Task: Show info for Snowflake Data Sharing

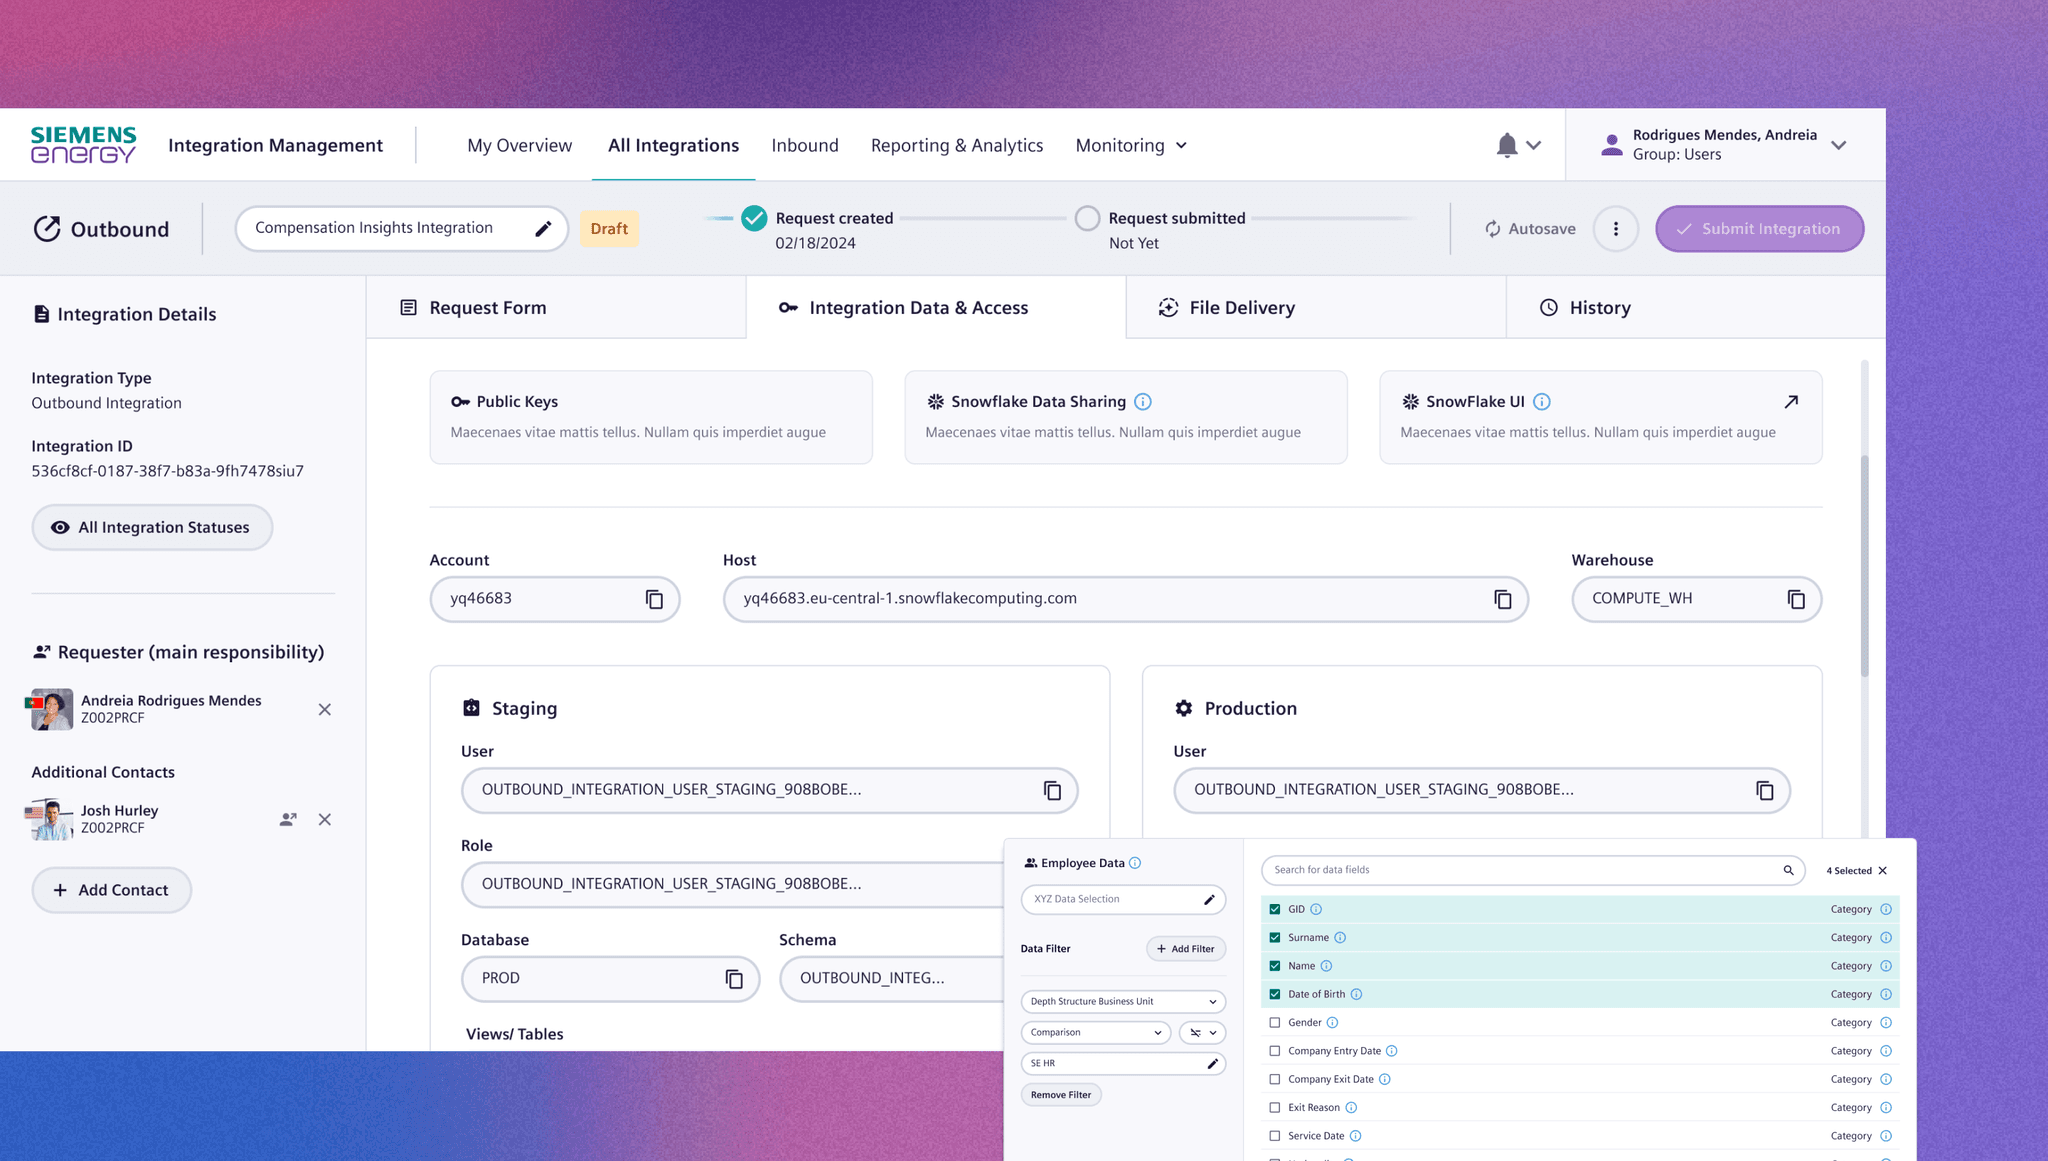Action: pos(1143,402)
